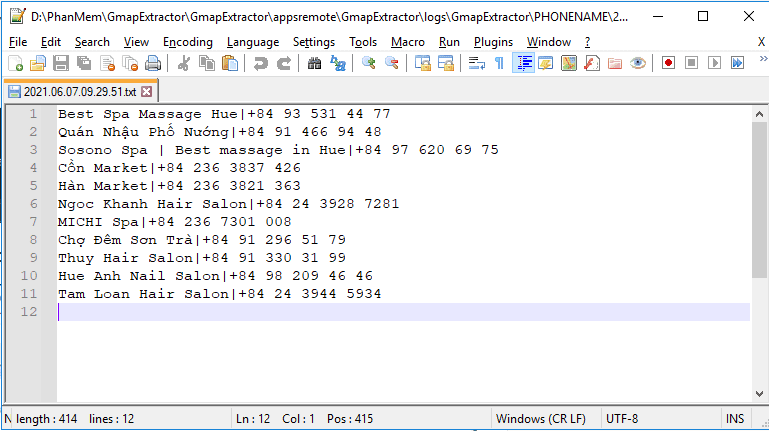
Task: Toggle the Indent Guide toolbar button
Action: point(523,63)
